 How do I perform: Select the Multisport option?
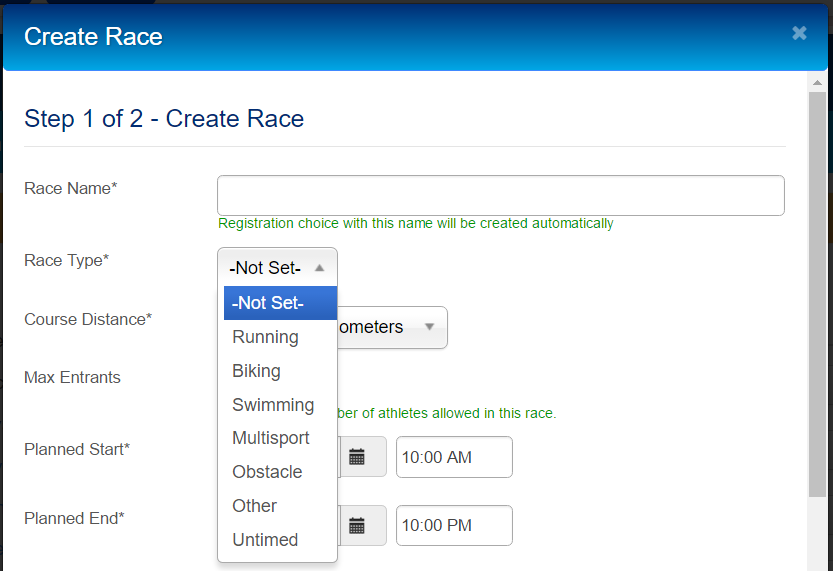click(270, 438)
